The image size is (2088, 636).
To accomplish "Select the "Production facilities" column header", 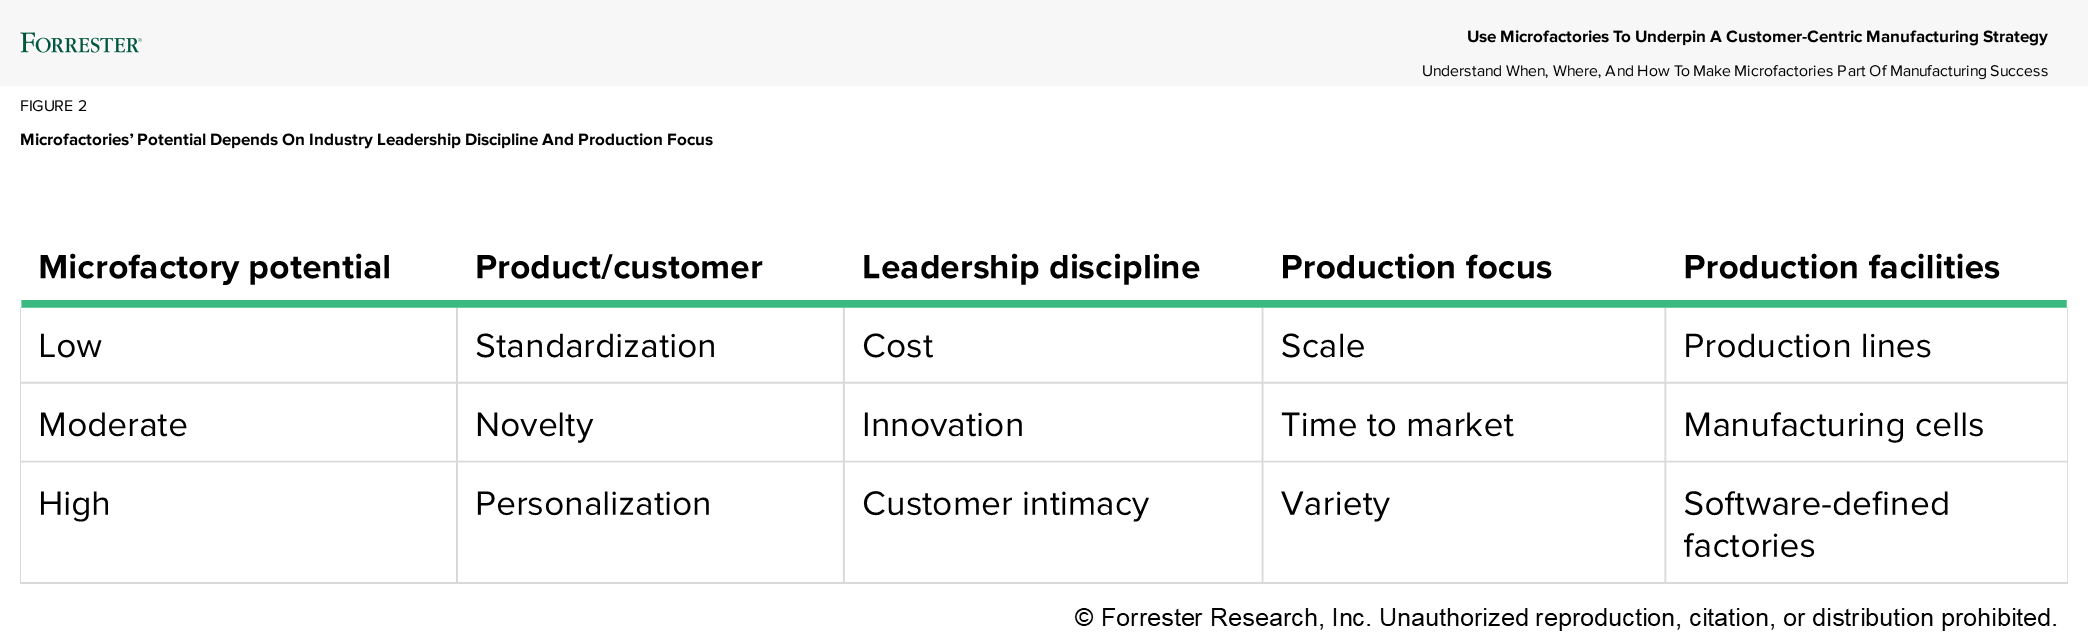I will pos(1841,267).
